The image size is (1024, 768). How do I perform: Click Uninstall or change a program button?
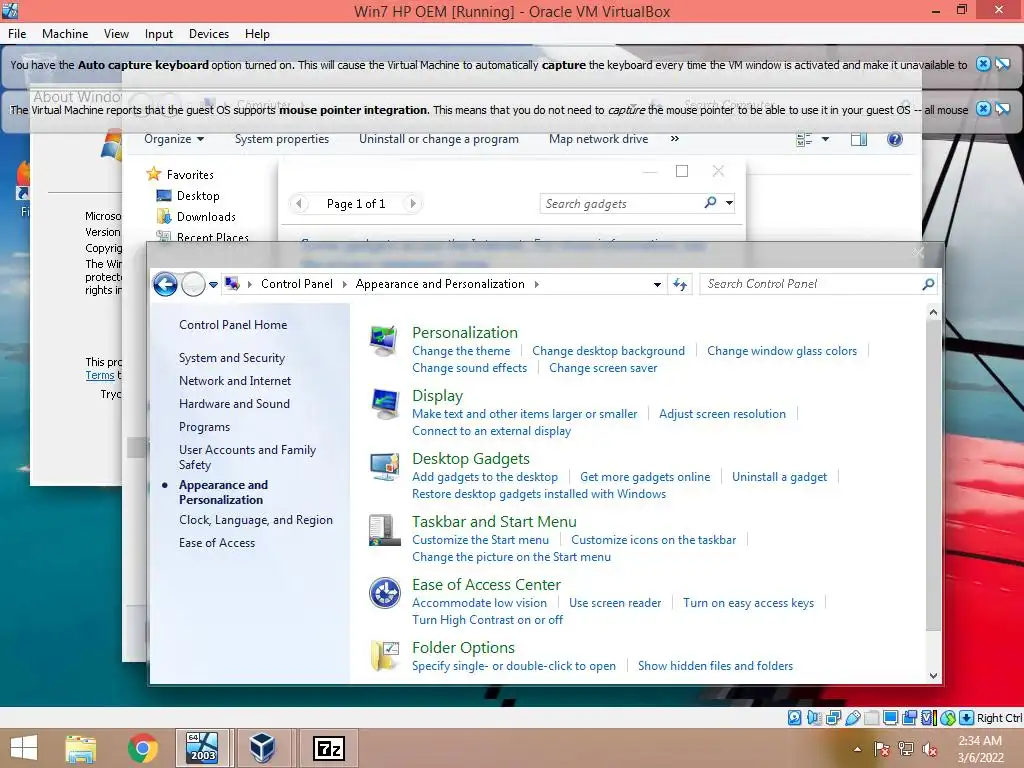439,139
